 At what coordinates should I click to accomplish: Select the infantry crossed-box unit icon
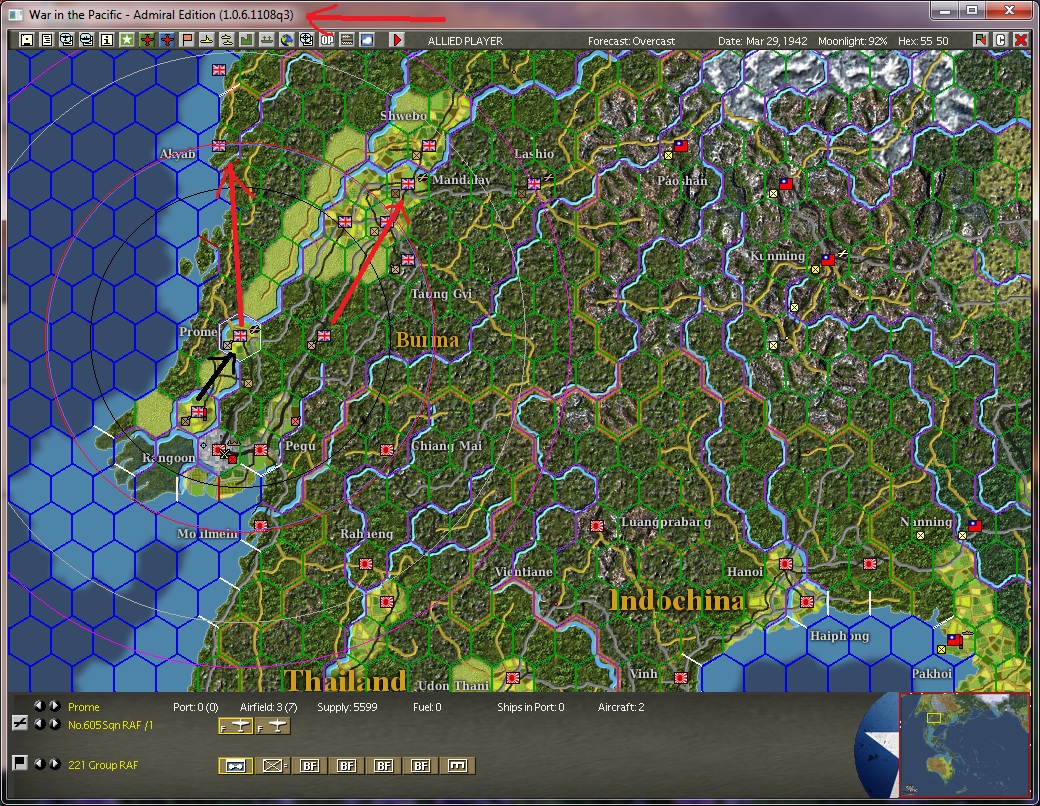point(273,766)
